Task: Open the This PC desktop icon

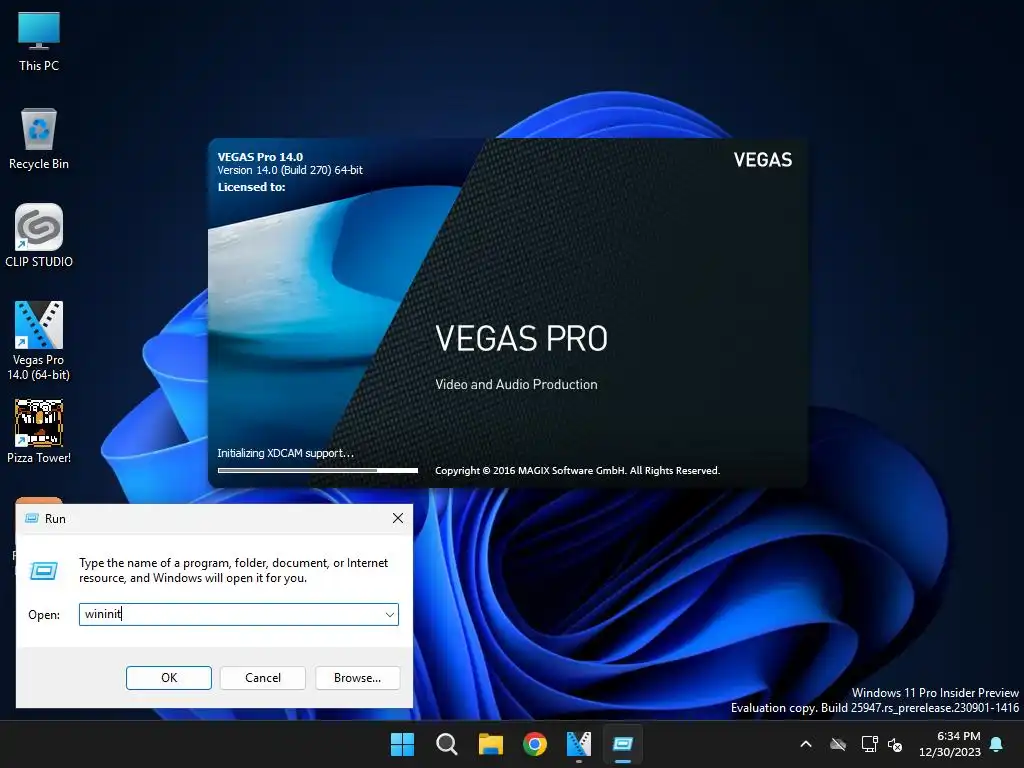Action: (39, 42)
